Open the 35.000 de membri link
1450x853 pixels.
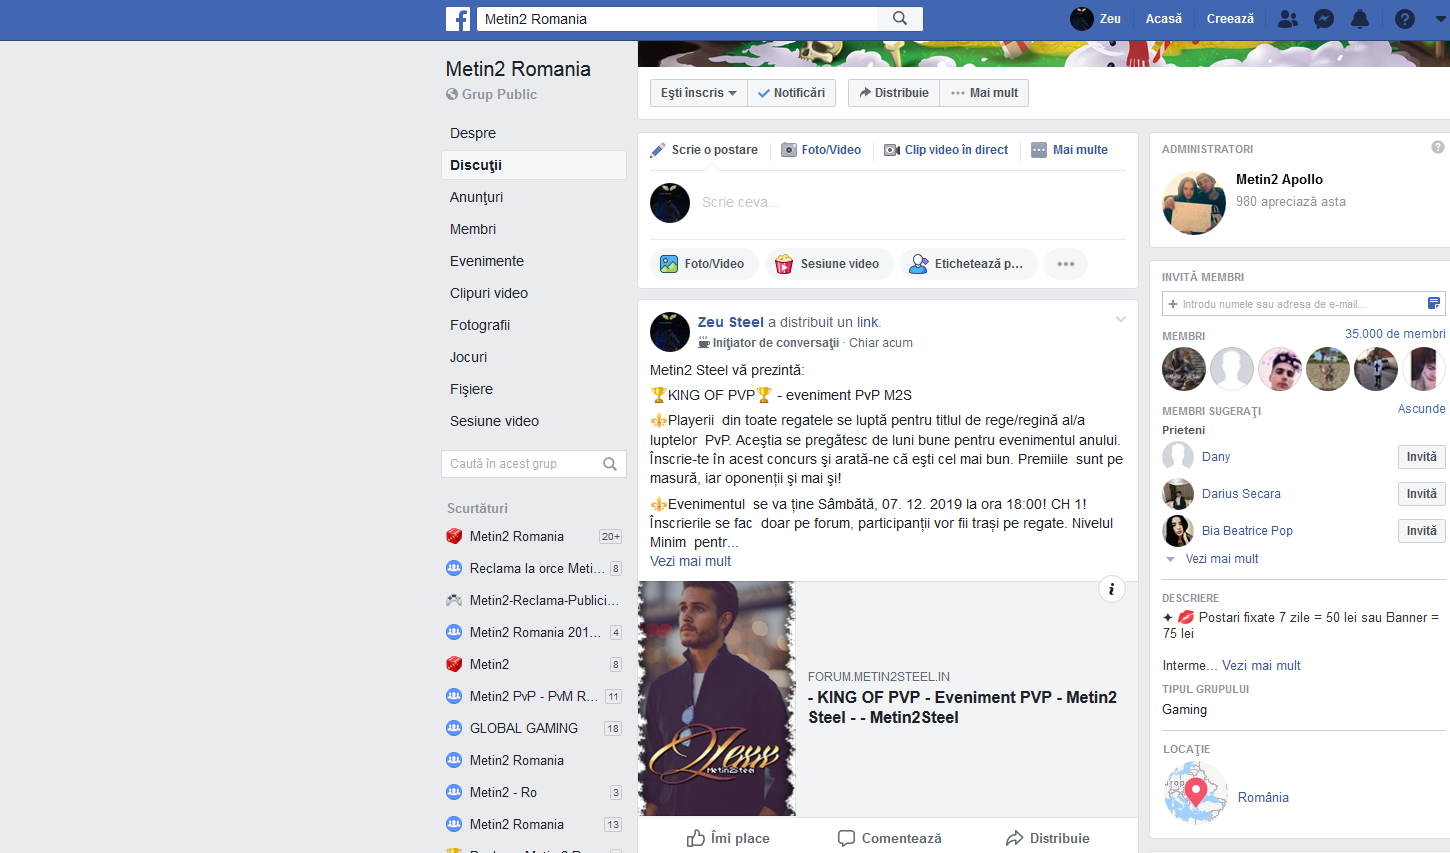click(1395, 334)
